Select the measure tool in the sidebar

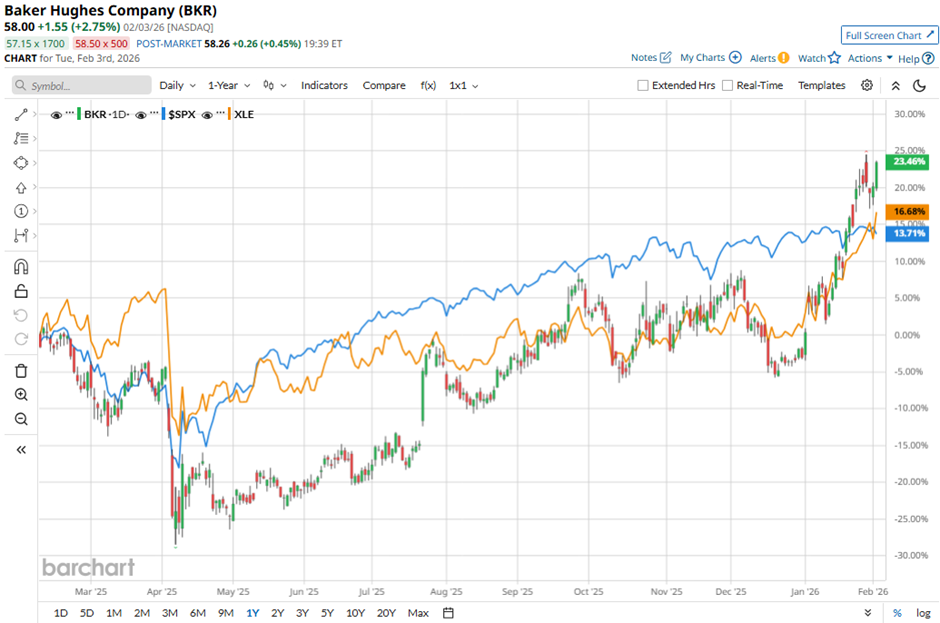click(22, 236)
